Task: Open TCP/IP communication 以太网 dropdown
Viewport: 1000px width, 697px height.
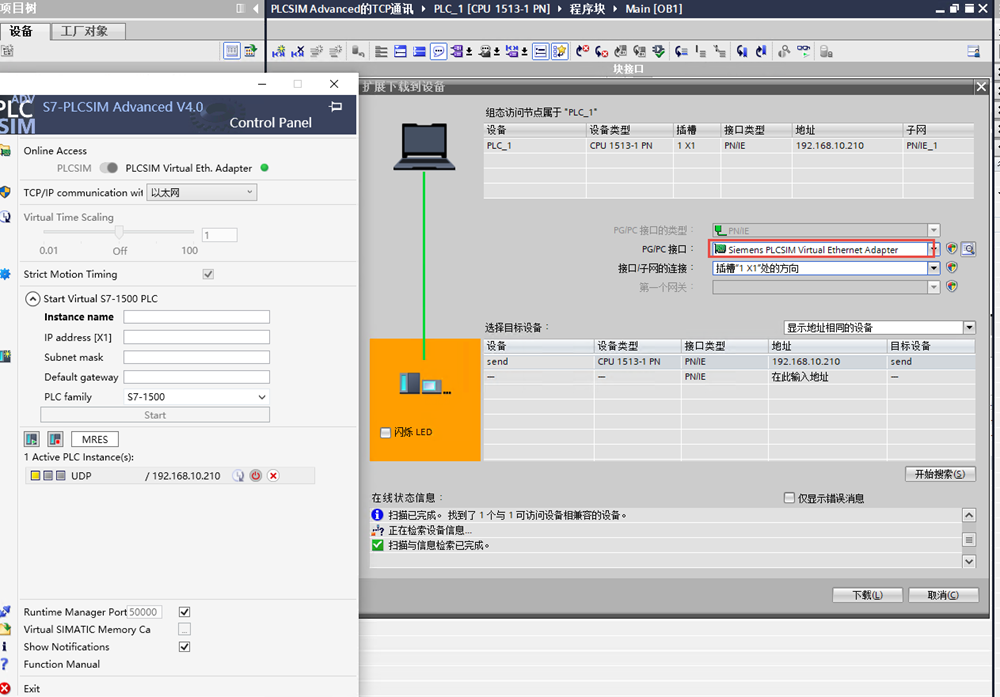Action: click(x=202, y=192)
